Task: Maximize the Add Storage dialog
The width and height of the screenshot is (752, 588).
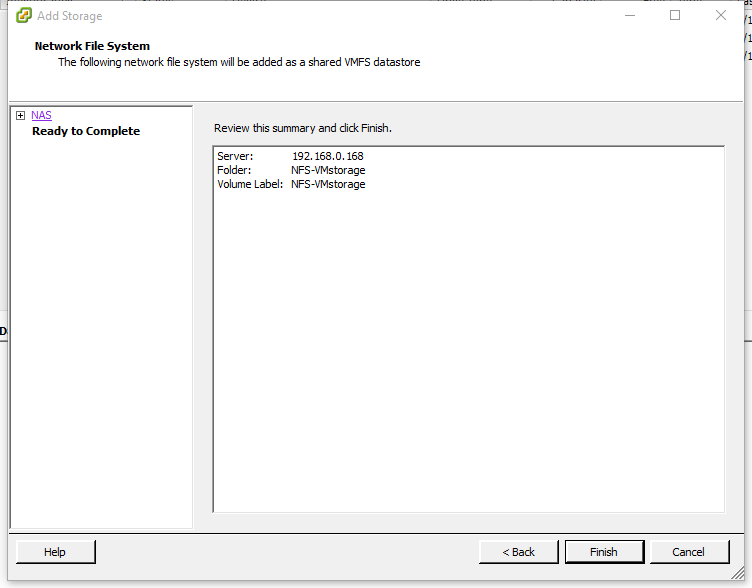Action: coord(675,15)
